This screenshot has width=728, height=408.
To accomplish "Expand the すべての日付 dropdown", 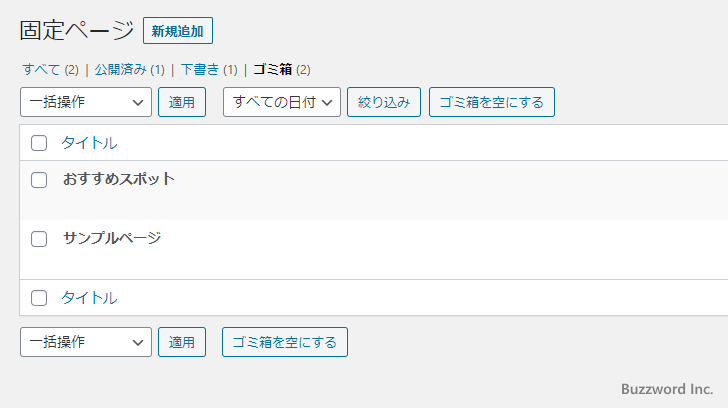I will click(281, 102).
